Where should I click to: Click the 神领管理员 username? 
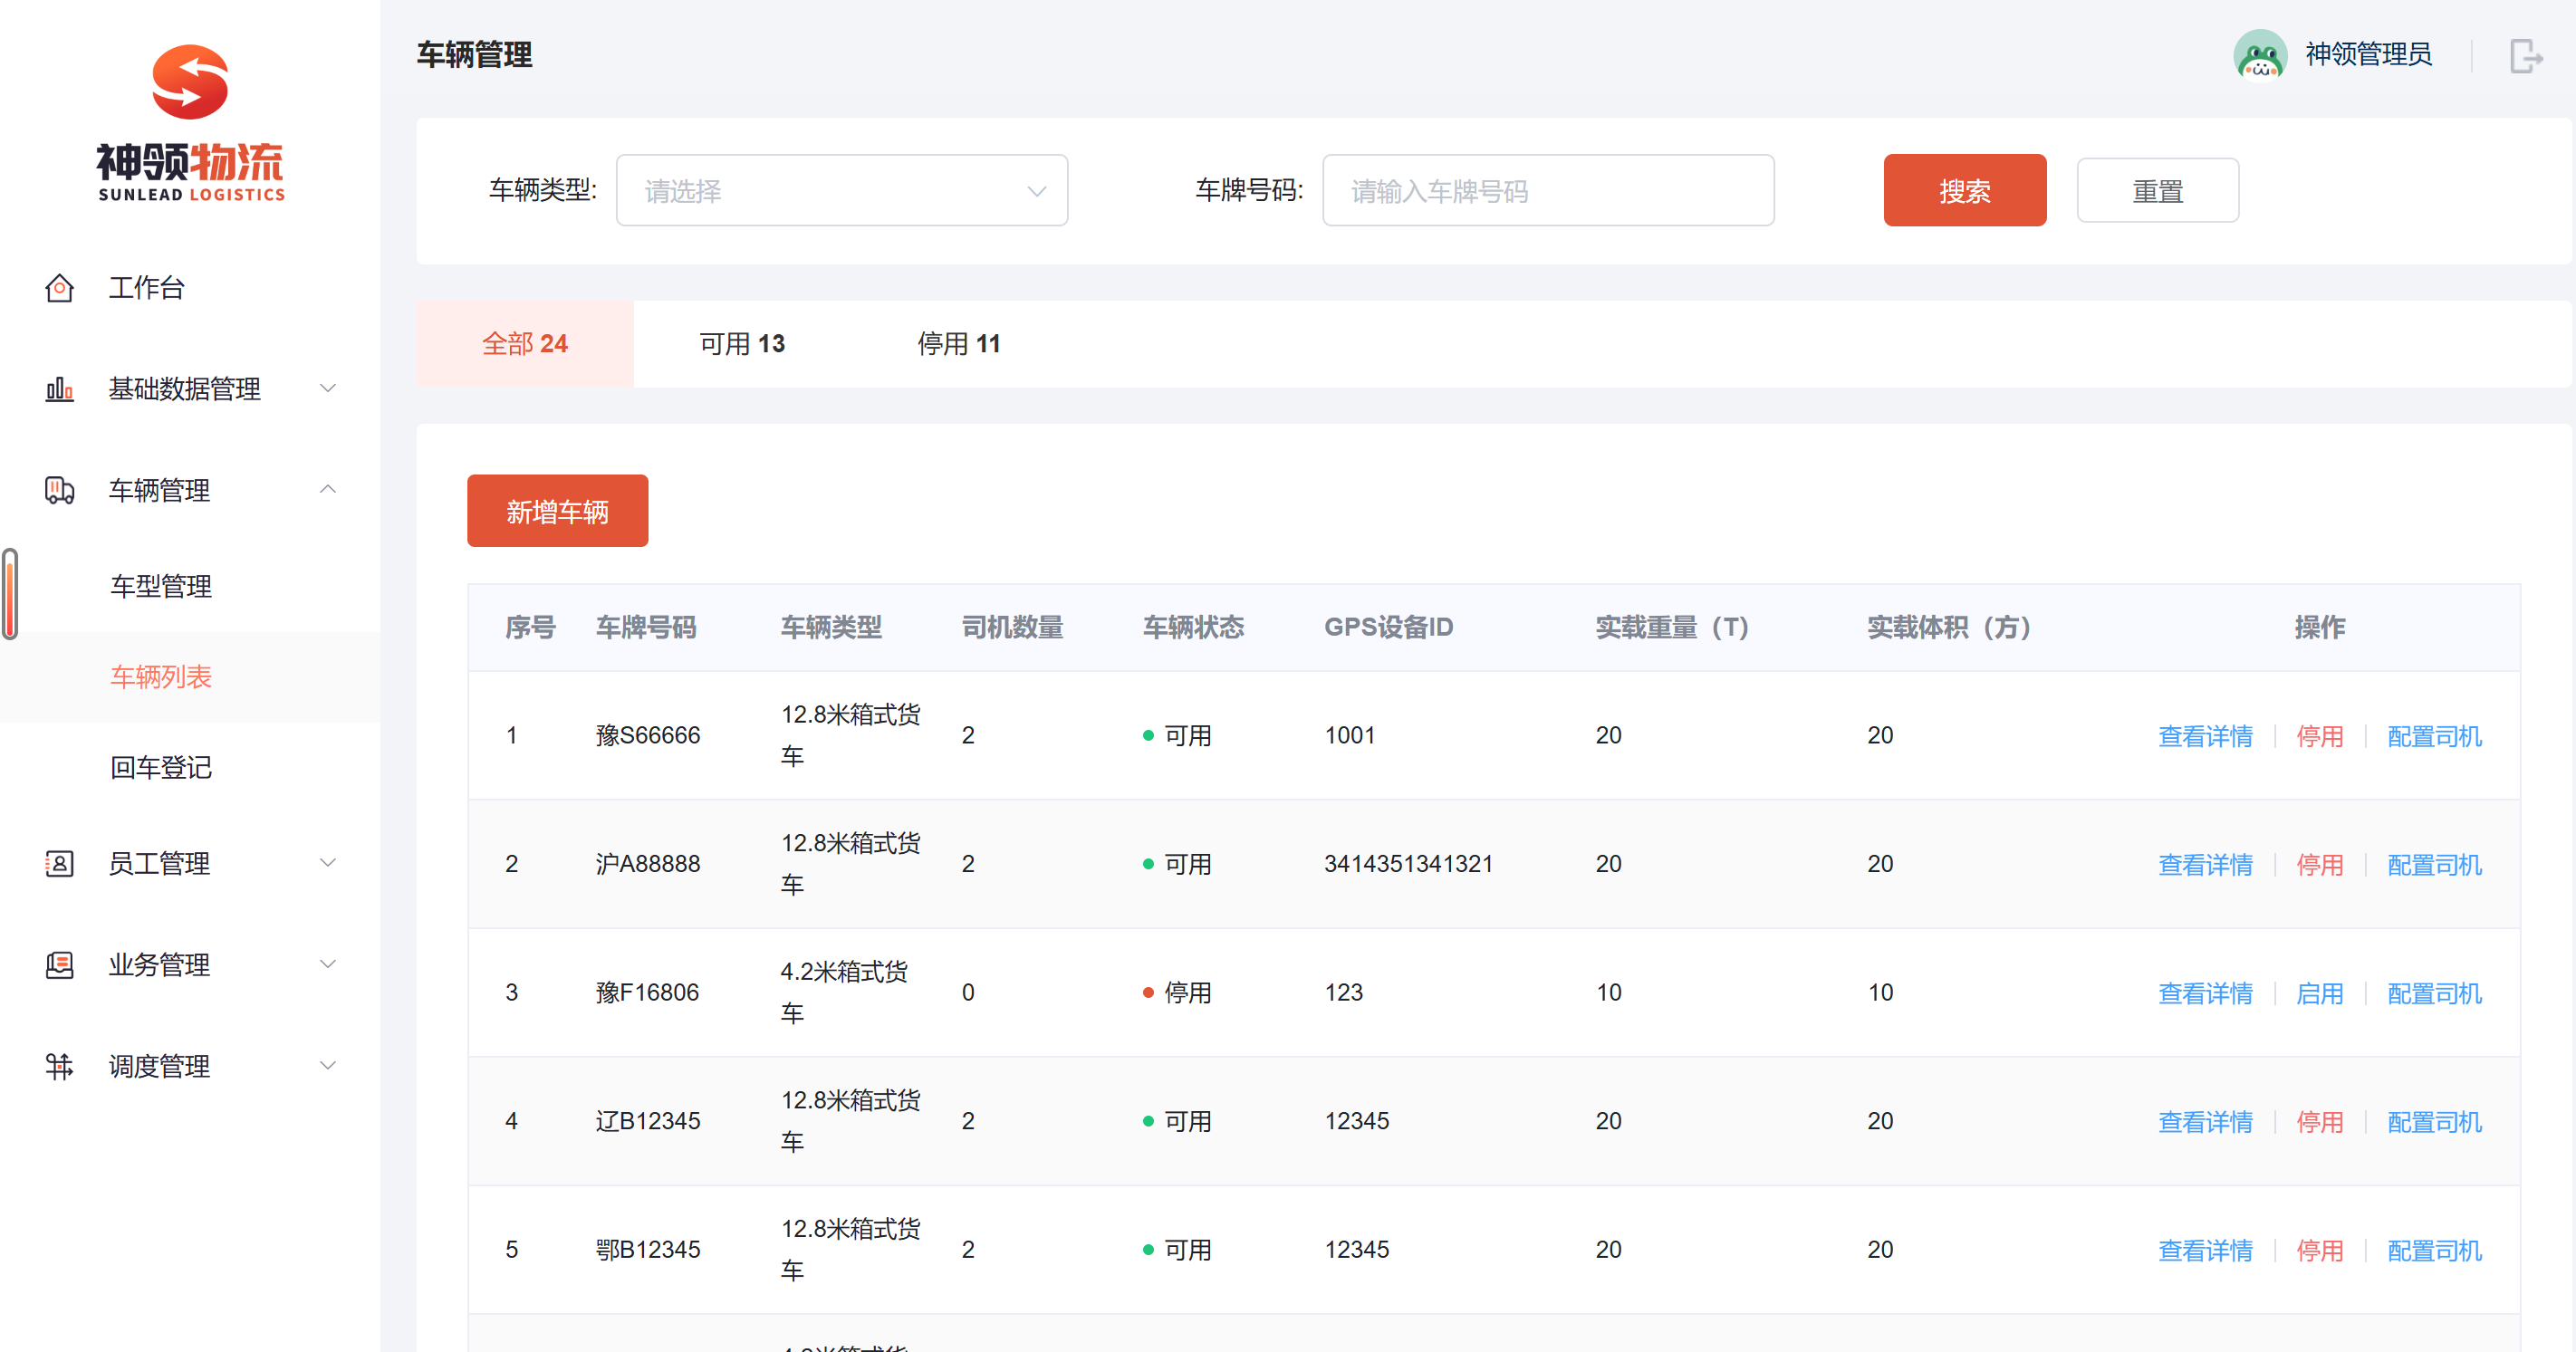click(2368, 54)
